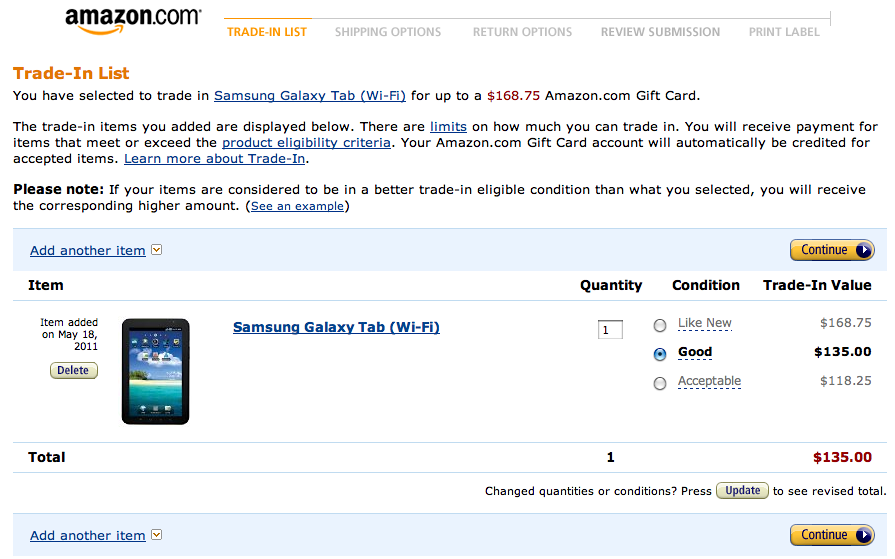The width and height of the screenshot is (895, 559).
Task: Open the Learn more about Trade-In link
Action: click(215, 159)
